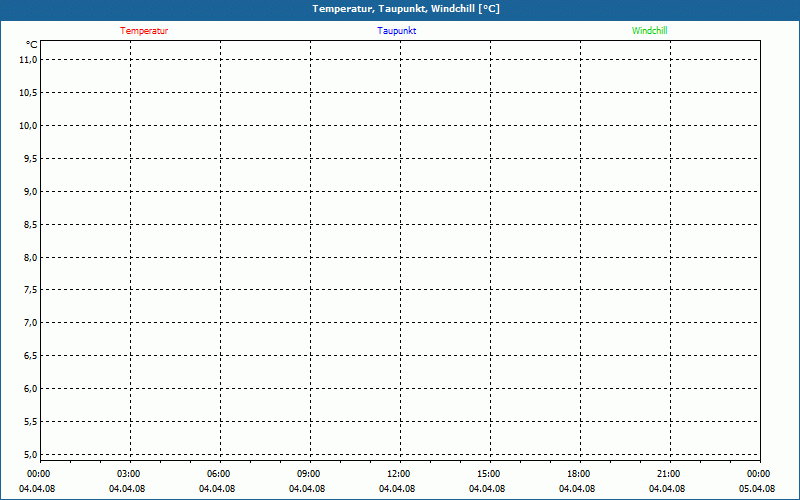The width and height of the screenshot is (800, 500).
Task: Click the chart title "Temperatur, Taupunkt, Windchill [°C]"
Action: click(x=406, y=9)
